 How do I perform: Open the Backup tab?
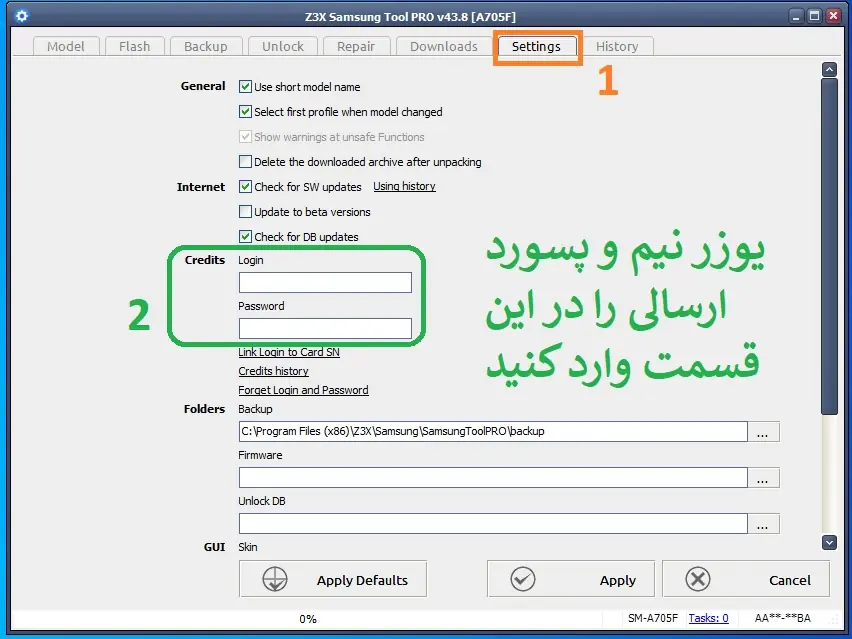coord(205,46)
